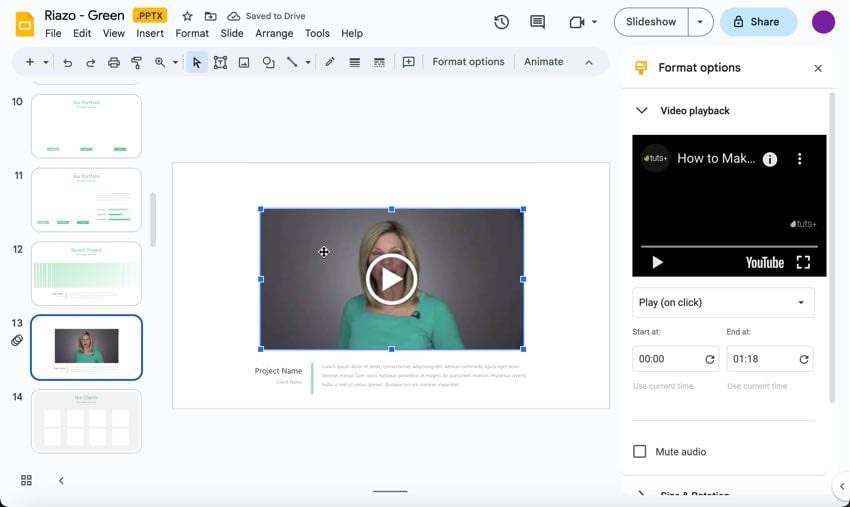Viewport: 850px width, 507px height.
Task: Open the comments history icon
Action: pos(537,22)
